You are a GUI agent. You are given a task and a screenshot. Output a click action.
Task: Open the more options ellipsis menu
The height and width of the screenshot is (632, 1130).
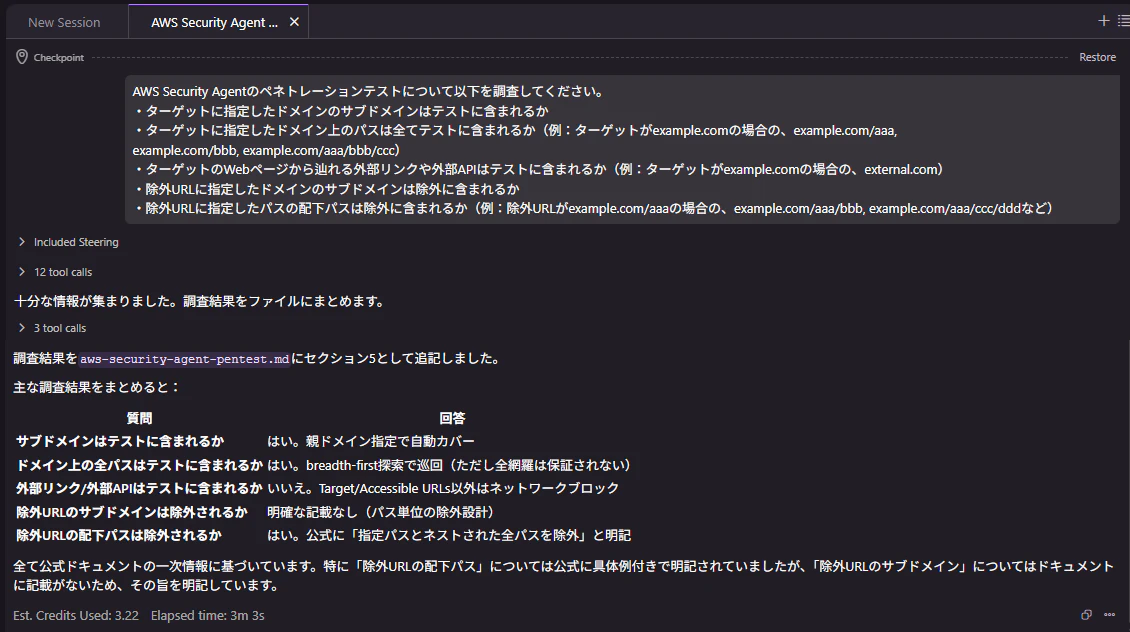point(1110,615)
